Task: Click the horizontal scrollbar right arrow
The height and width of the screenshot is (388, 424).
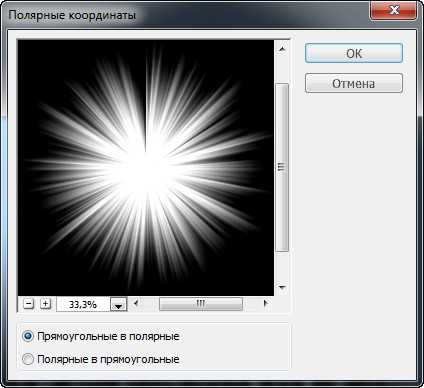Action: (265, 303)
